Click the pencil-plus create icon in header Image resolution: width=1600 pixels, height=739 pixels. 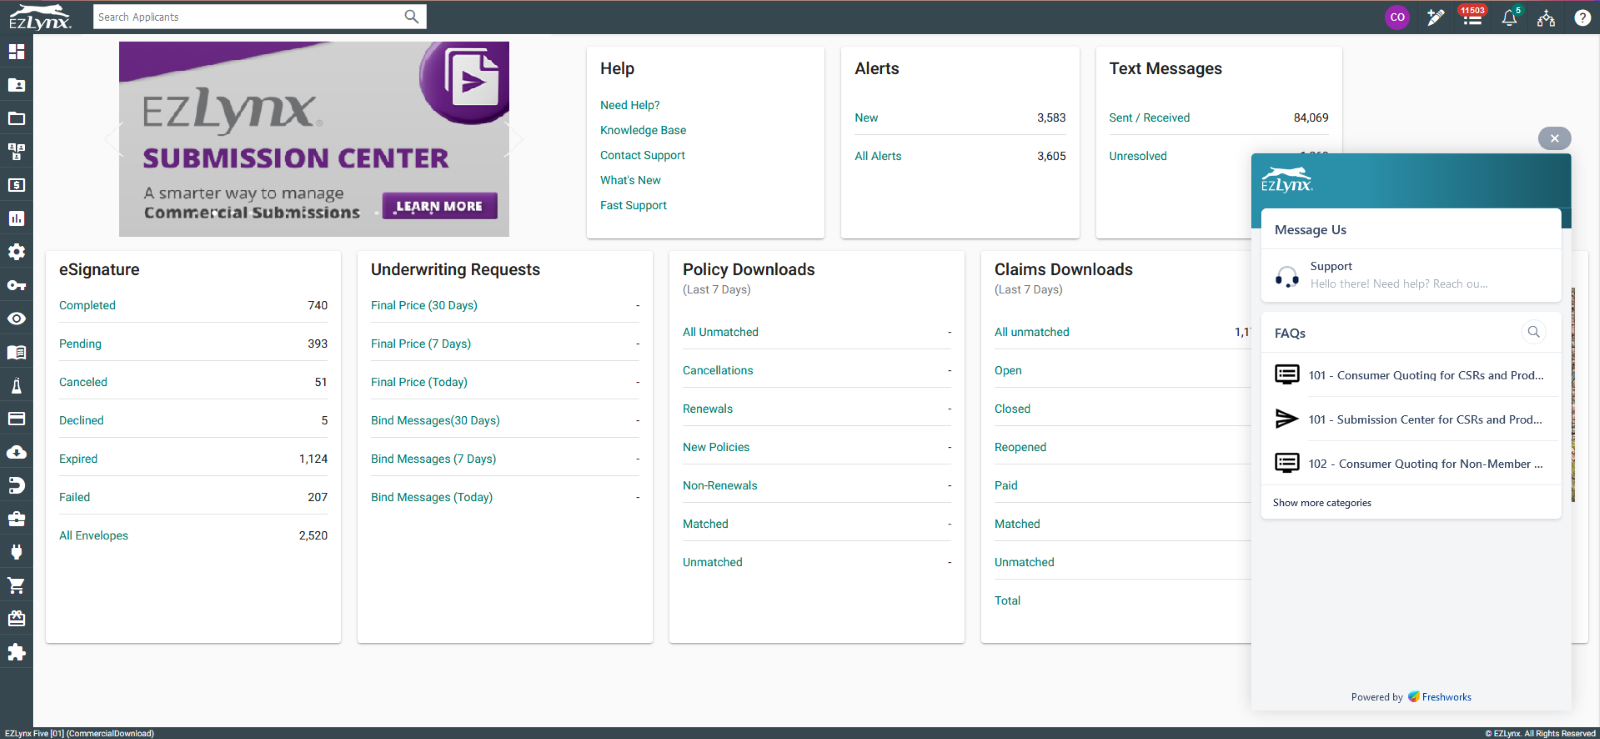1435,17
